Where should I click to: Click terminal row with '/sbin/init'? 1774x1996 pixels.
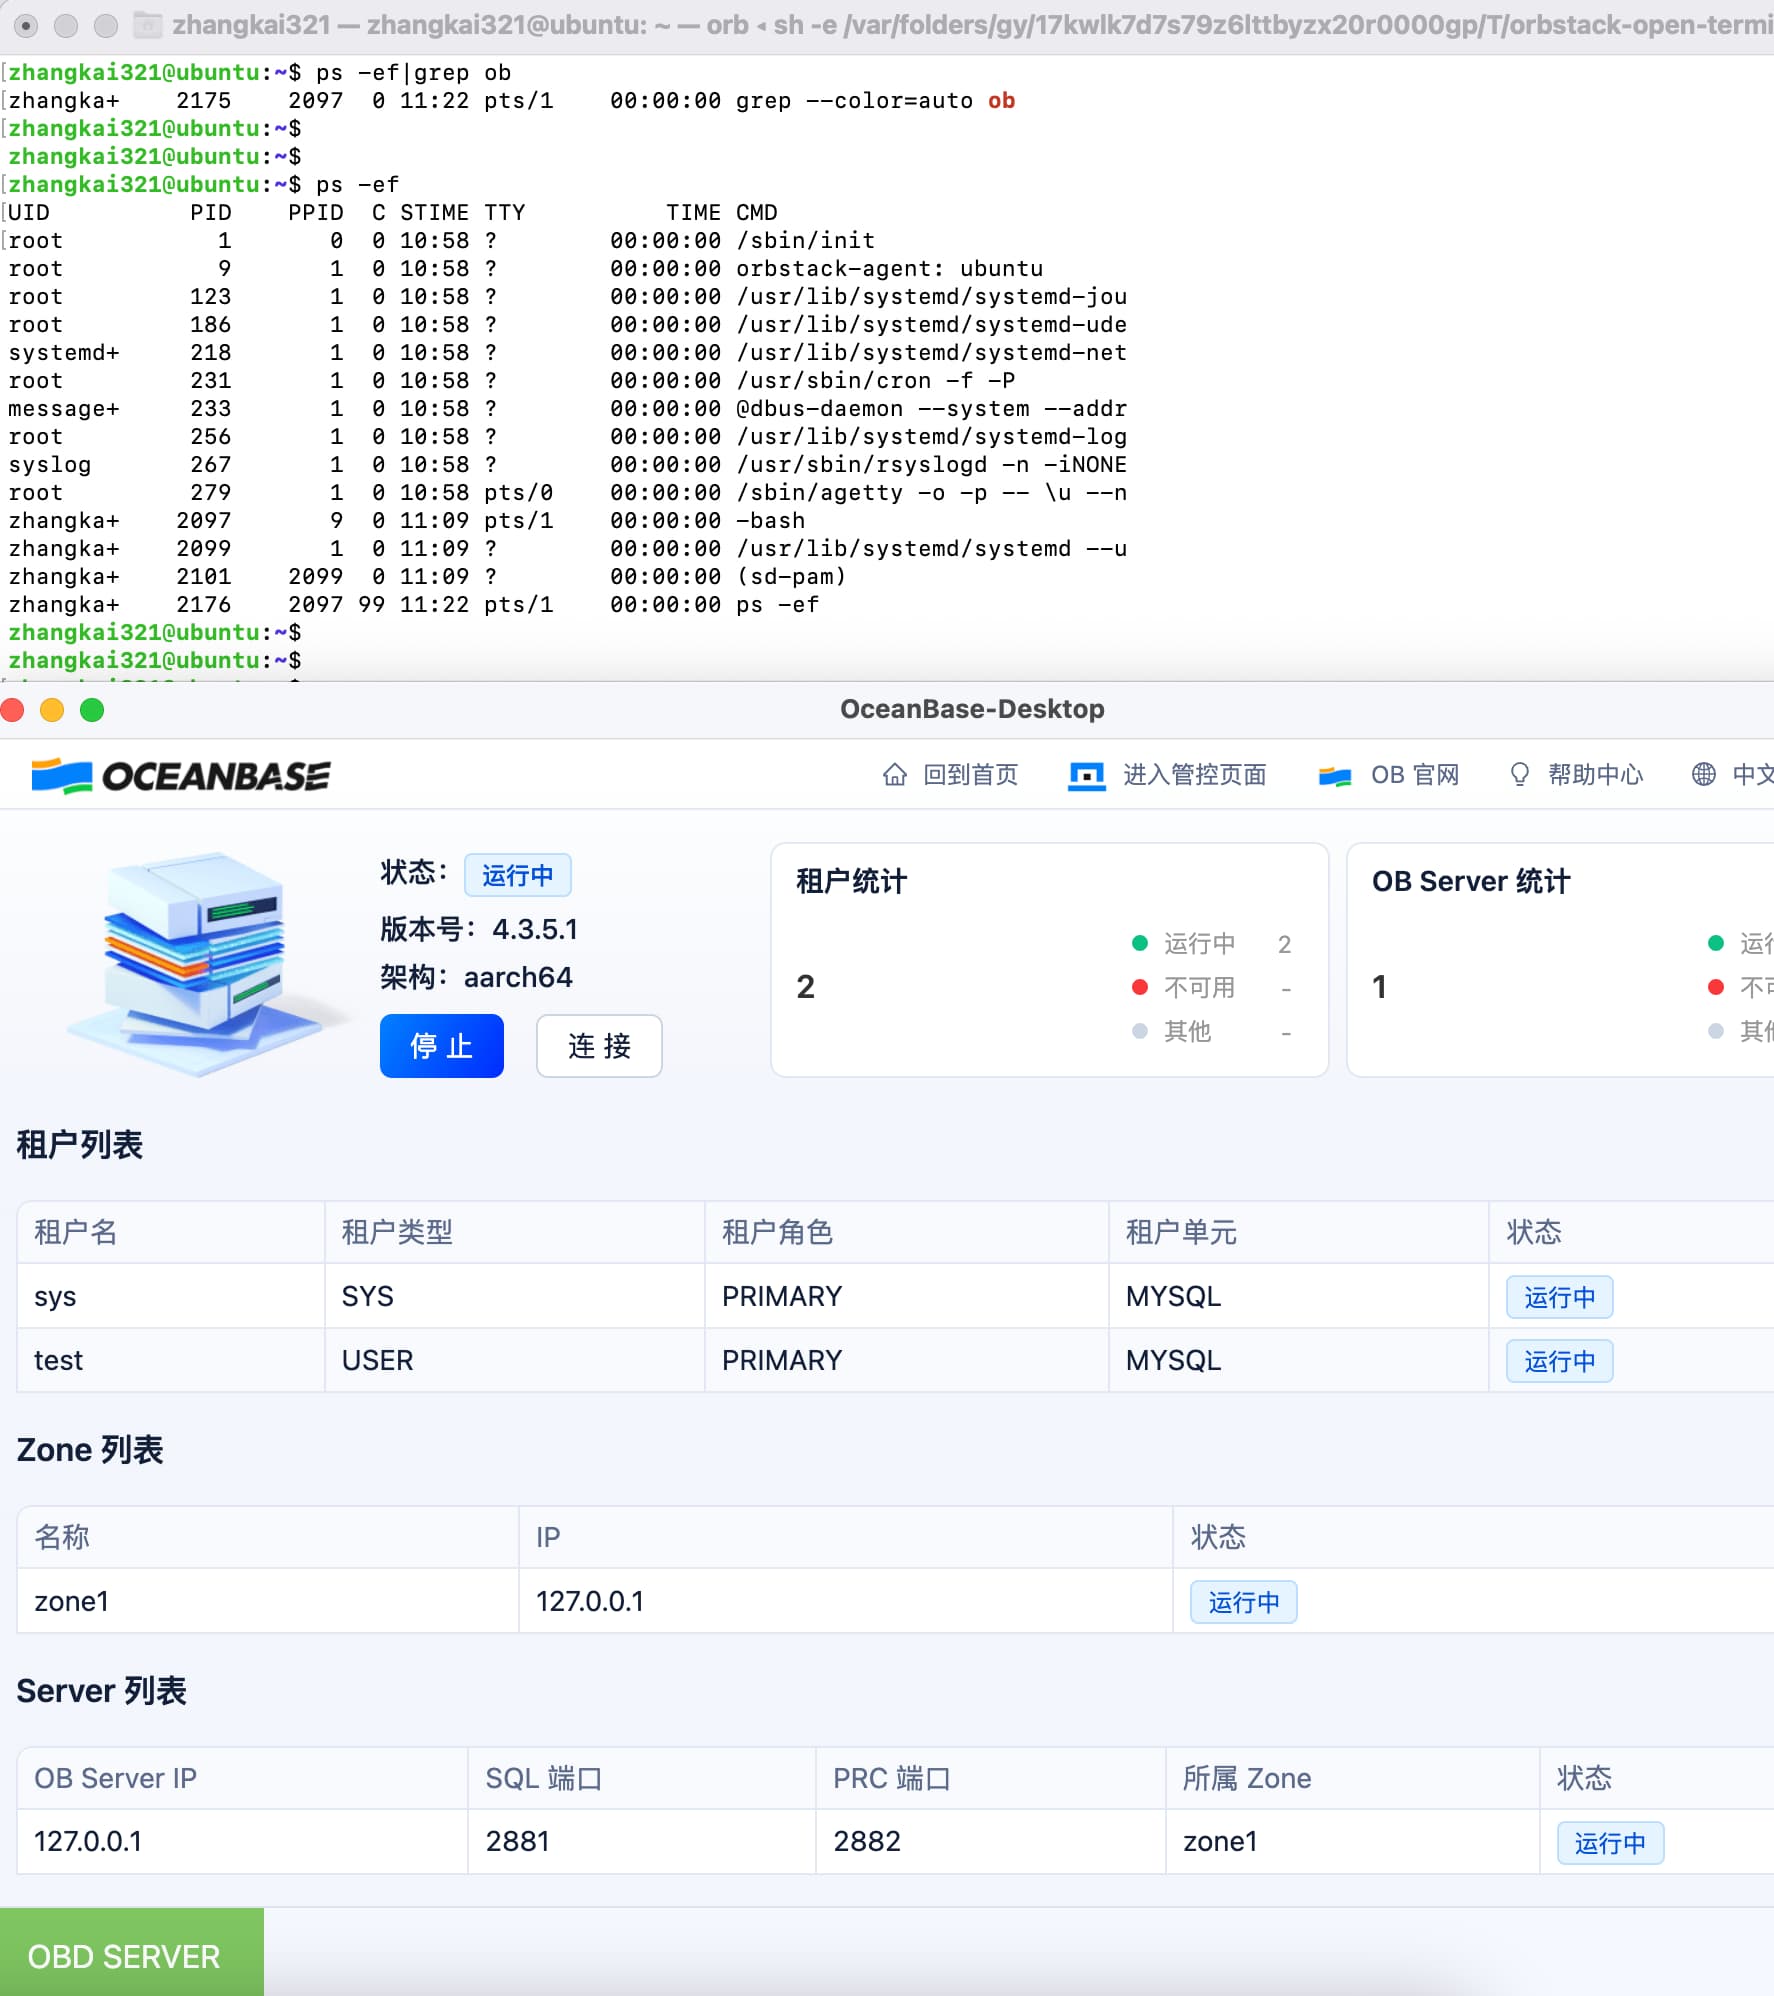click(x=442, y=241)
